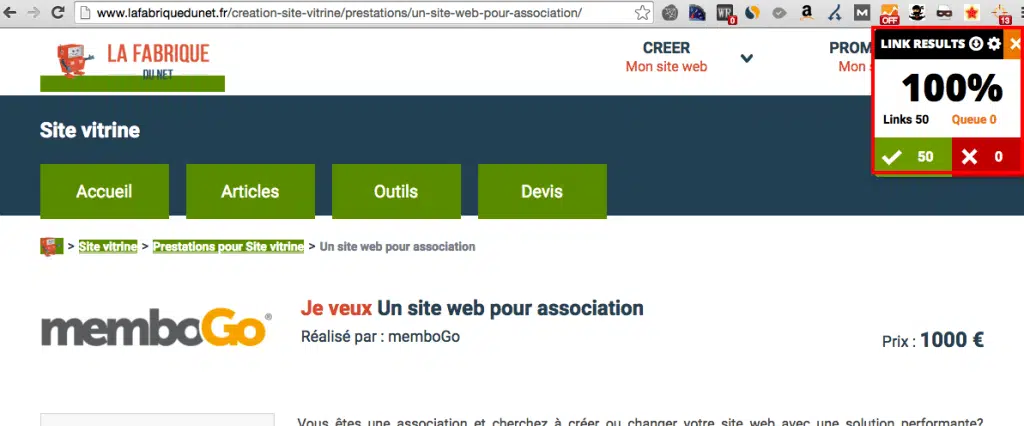Follow the 'Site vitrine' breadcrumb link
Image resolution: width=1024 pixels, height=426 pixels.
click(108, 246)
